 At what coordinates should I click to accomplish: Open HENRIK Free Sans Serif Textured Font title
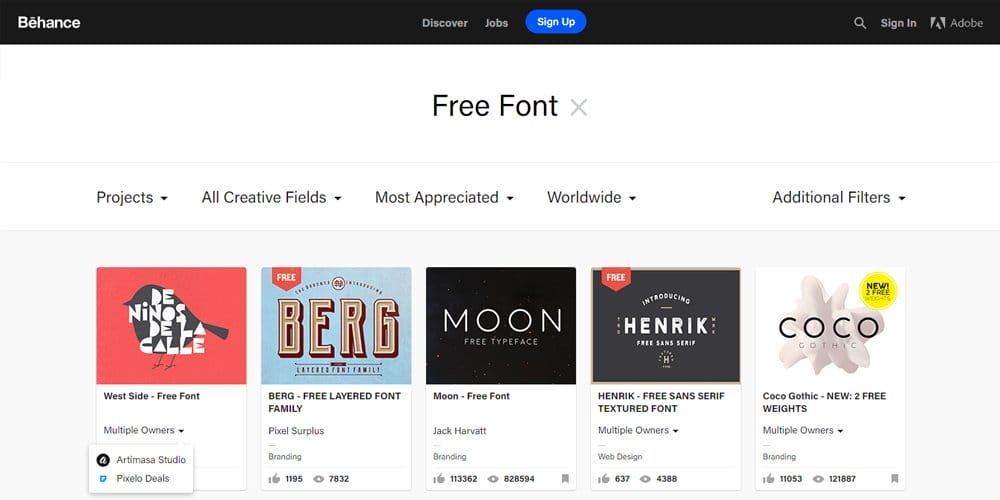661,402
